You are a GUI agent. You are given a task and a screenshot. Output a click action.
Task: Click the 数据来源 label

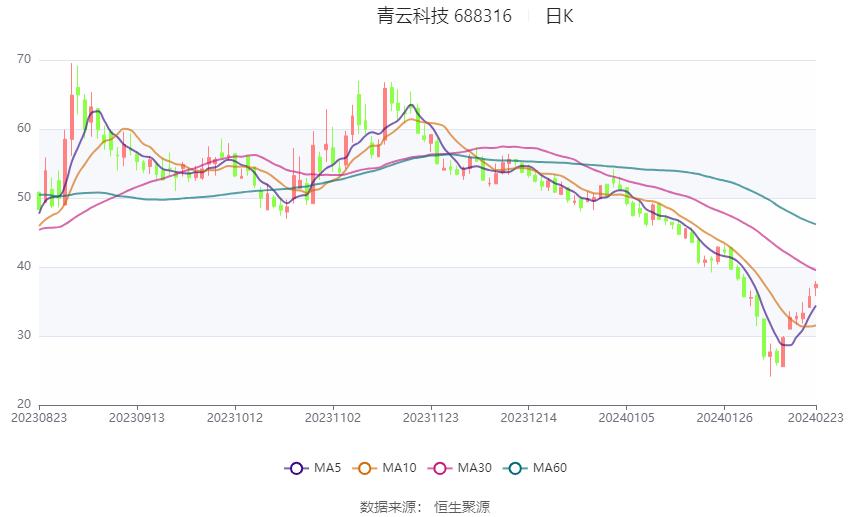coord(388,507)
